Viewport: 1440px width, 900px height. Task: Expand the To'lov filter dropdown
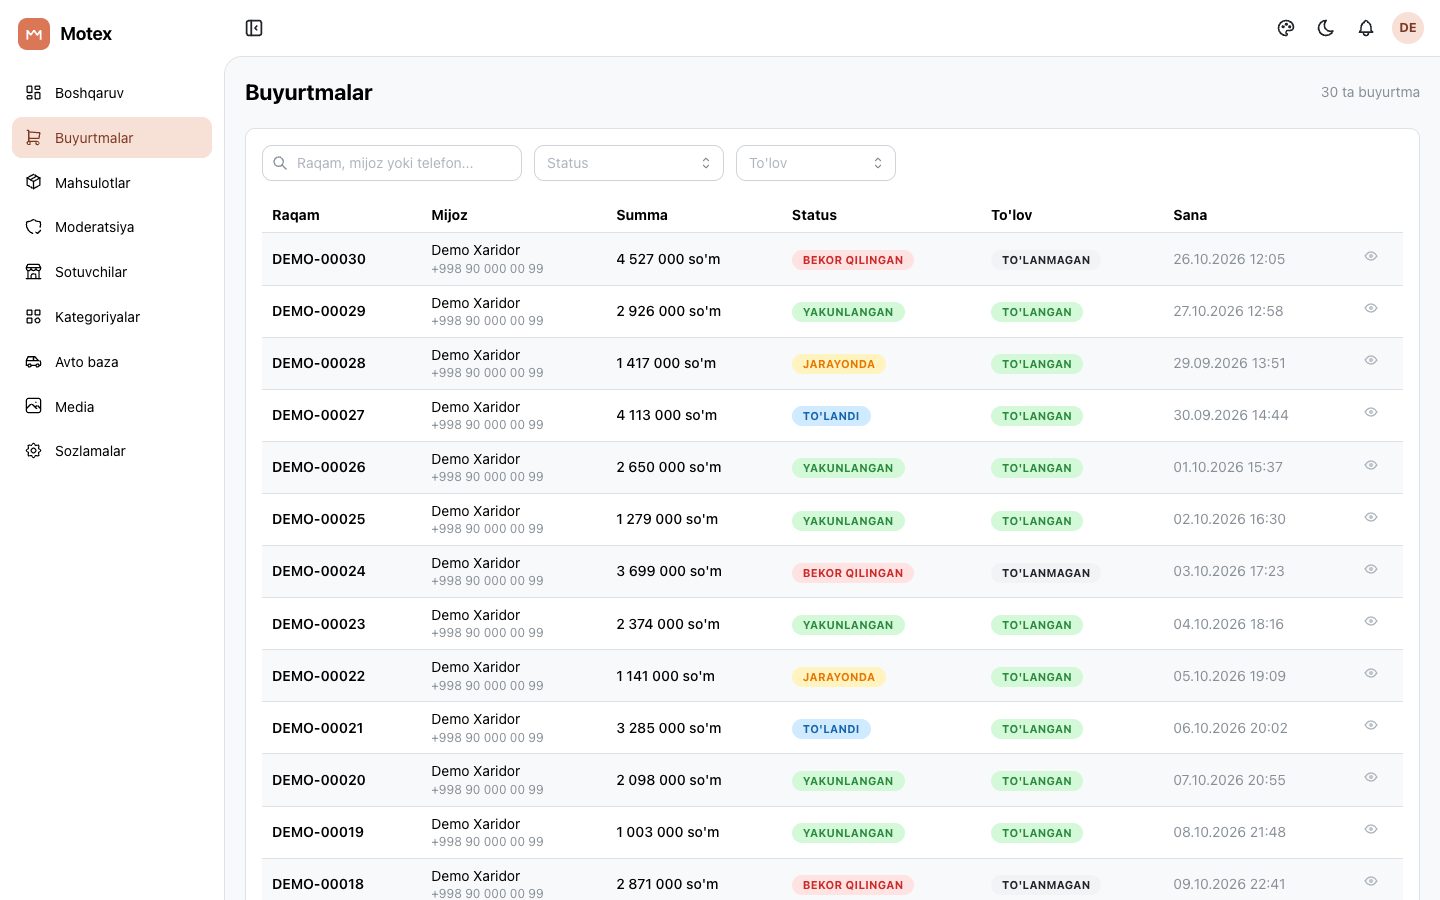(816, 163)
